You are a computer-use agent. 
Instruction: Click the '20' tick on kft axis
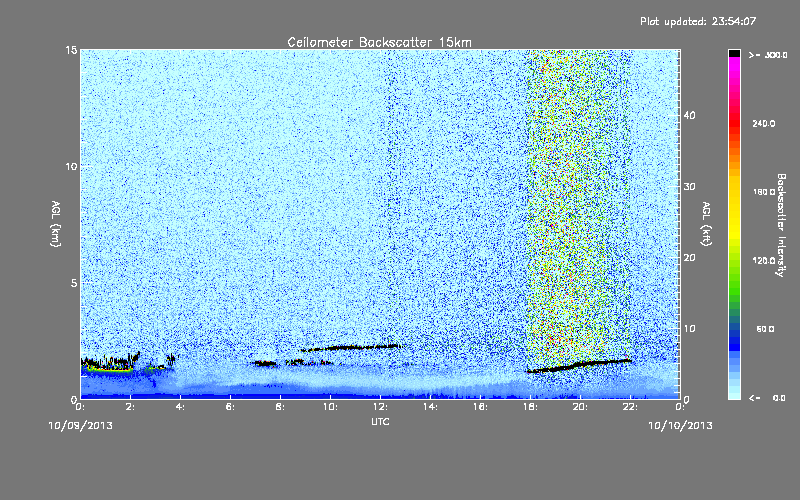coord(689,258)
